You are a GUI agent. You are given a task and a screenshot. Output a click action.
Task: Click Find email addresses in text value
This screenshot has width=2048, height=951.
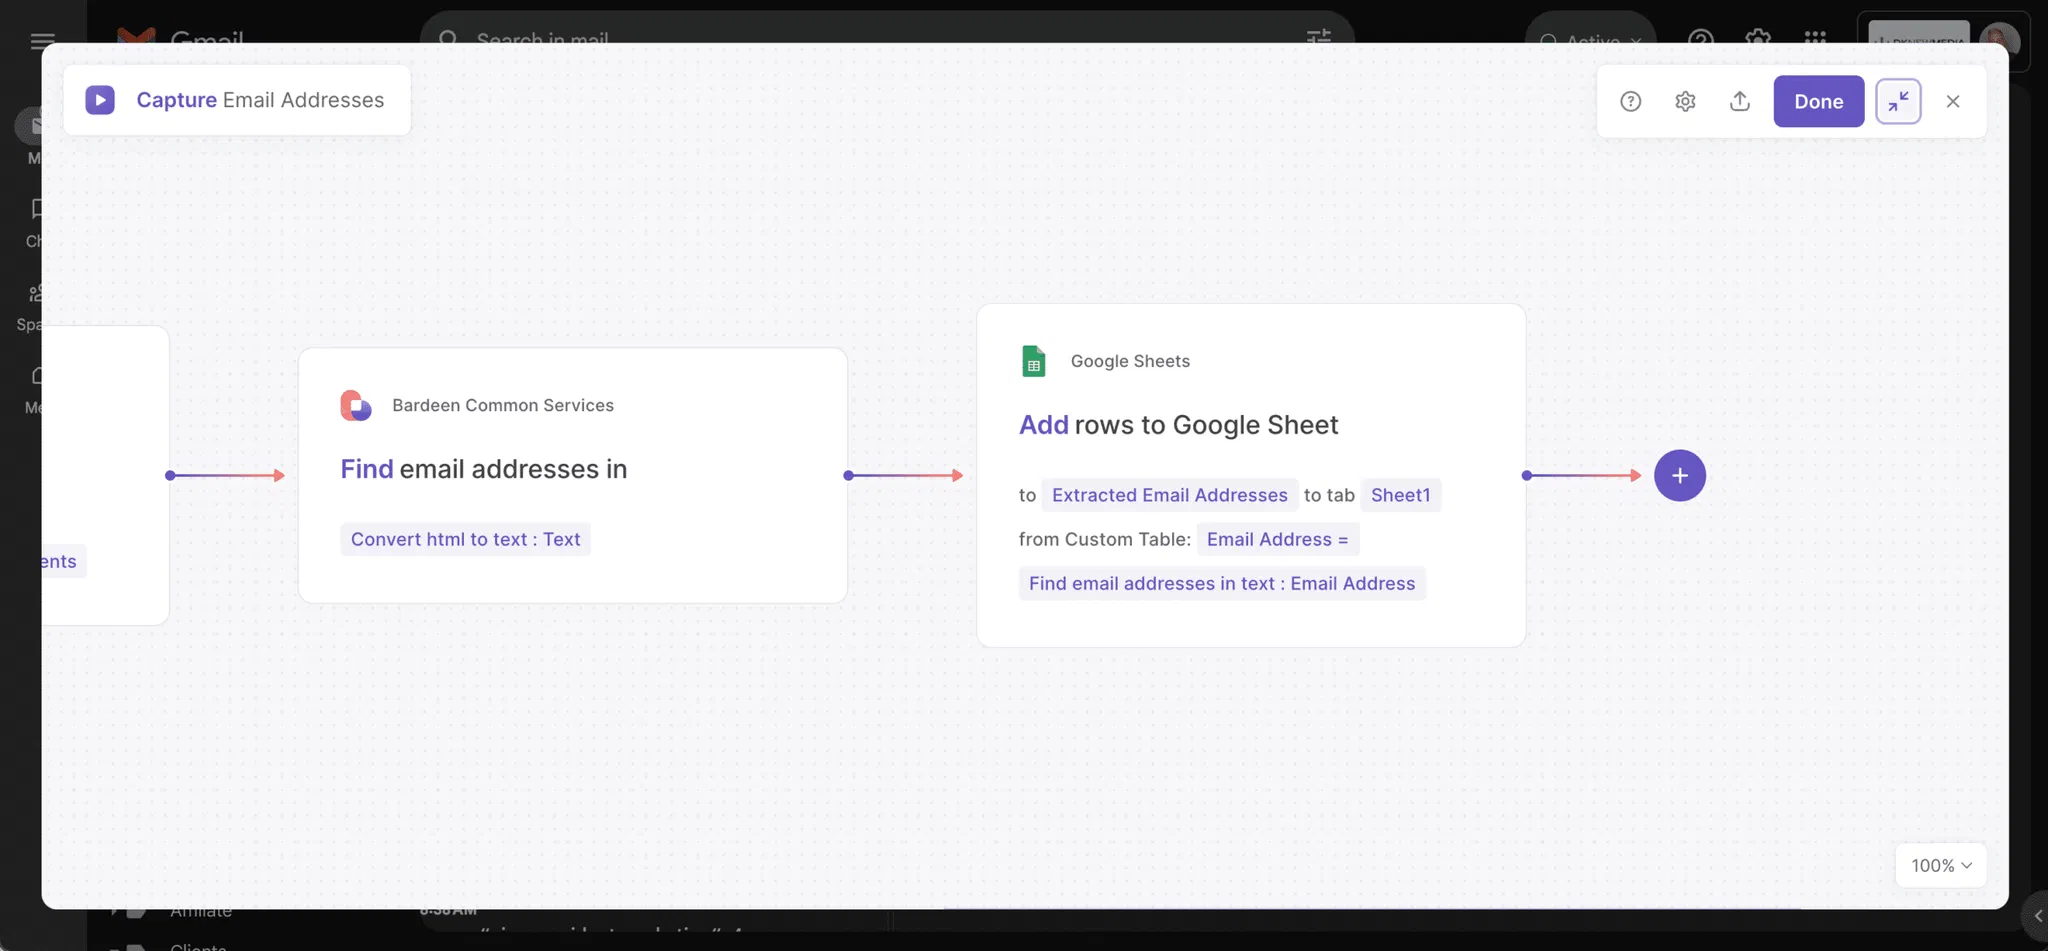pos(1221,583)
